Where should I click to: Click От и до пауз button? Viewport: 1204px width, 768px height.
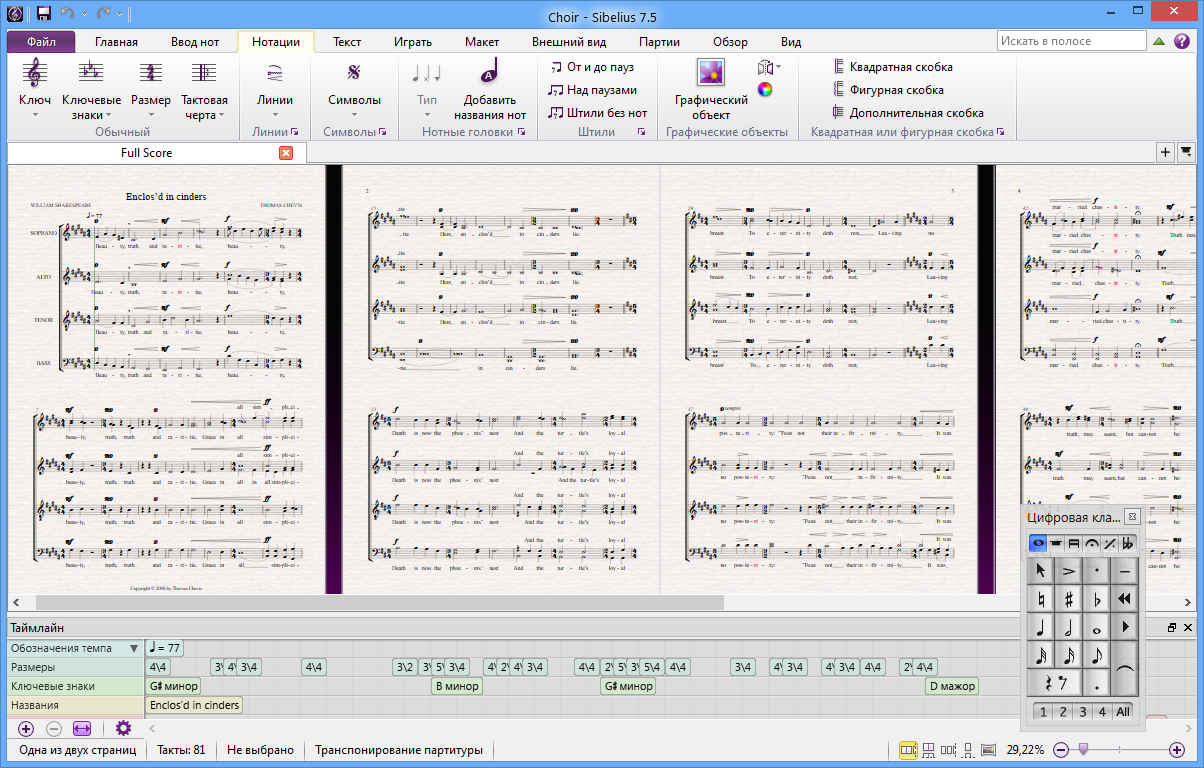pyautogui.click(x=592, y=67)
